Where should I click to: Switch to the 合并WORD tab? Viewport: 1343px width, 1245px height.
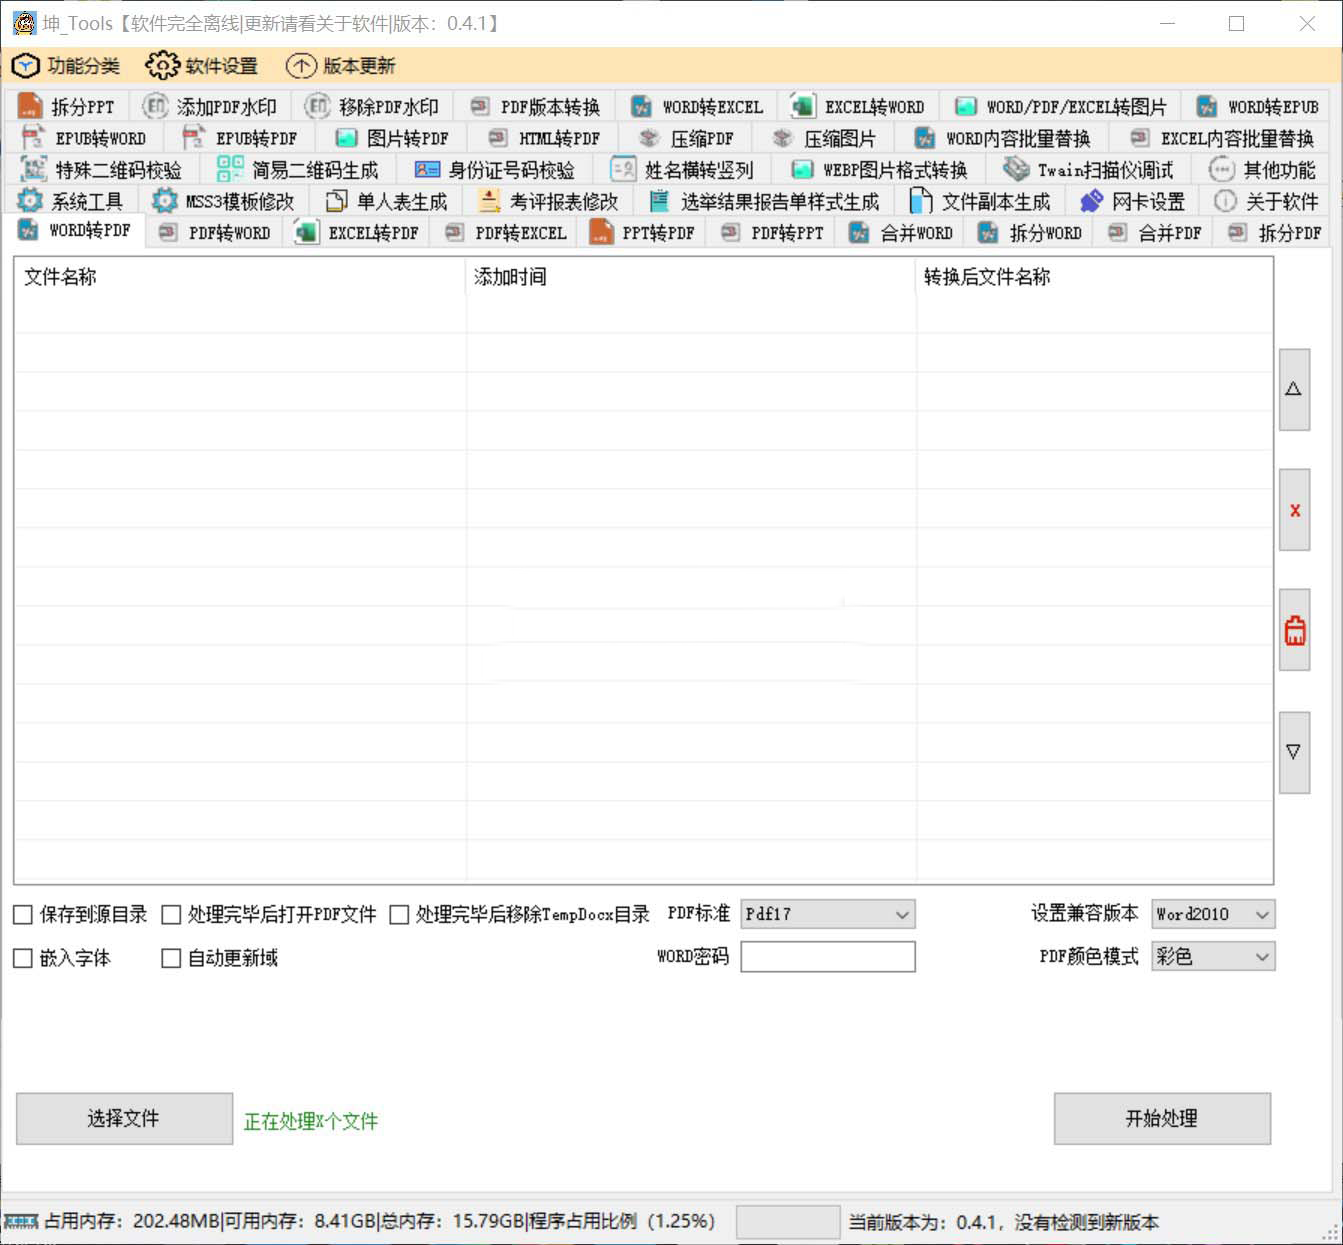tap(900, 233)
